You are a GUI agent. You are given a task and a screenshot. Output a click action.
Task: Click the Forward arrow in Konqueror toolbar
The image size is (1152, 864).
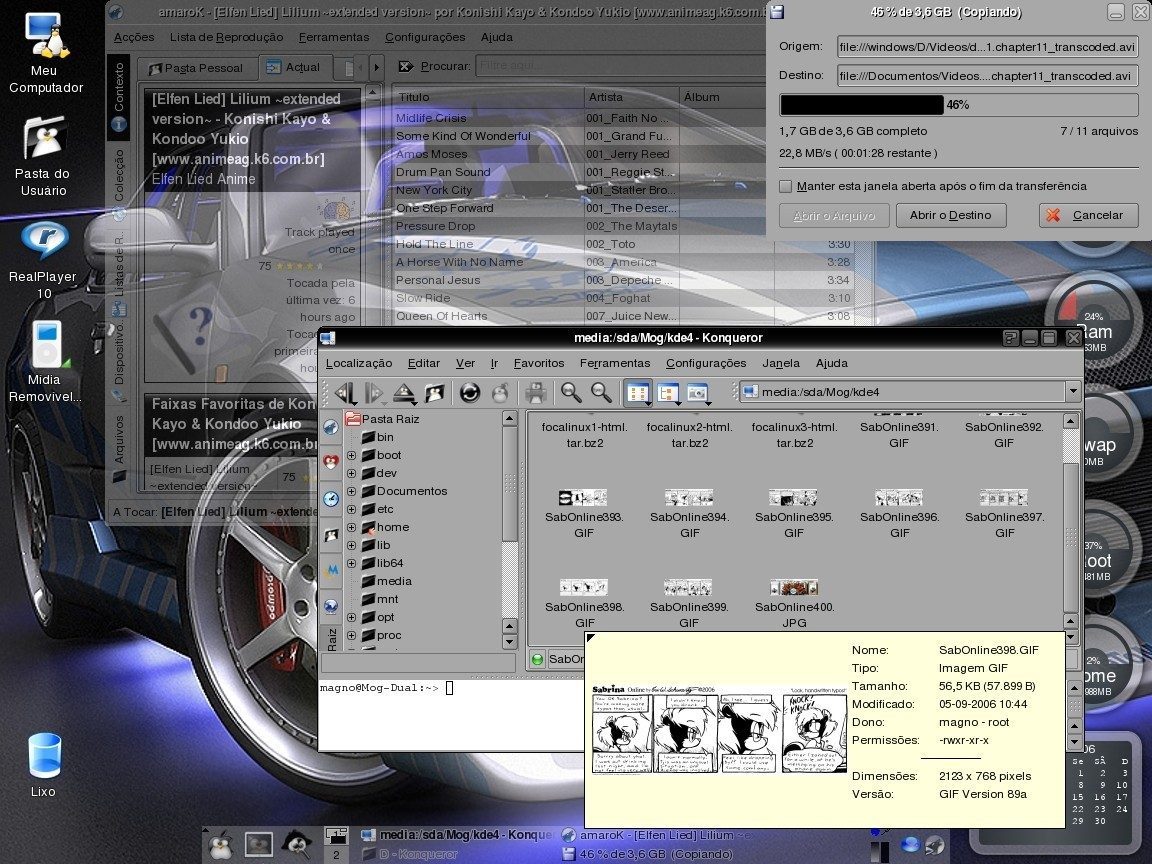point(374,392)
